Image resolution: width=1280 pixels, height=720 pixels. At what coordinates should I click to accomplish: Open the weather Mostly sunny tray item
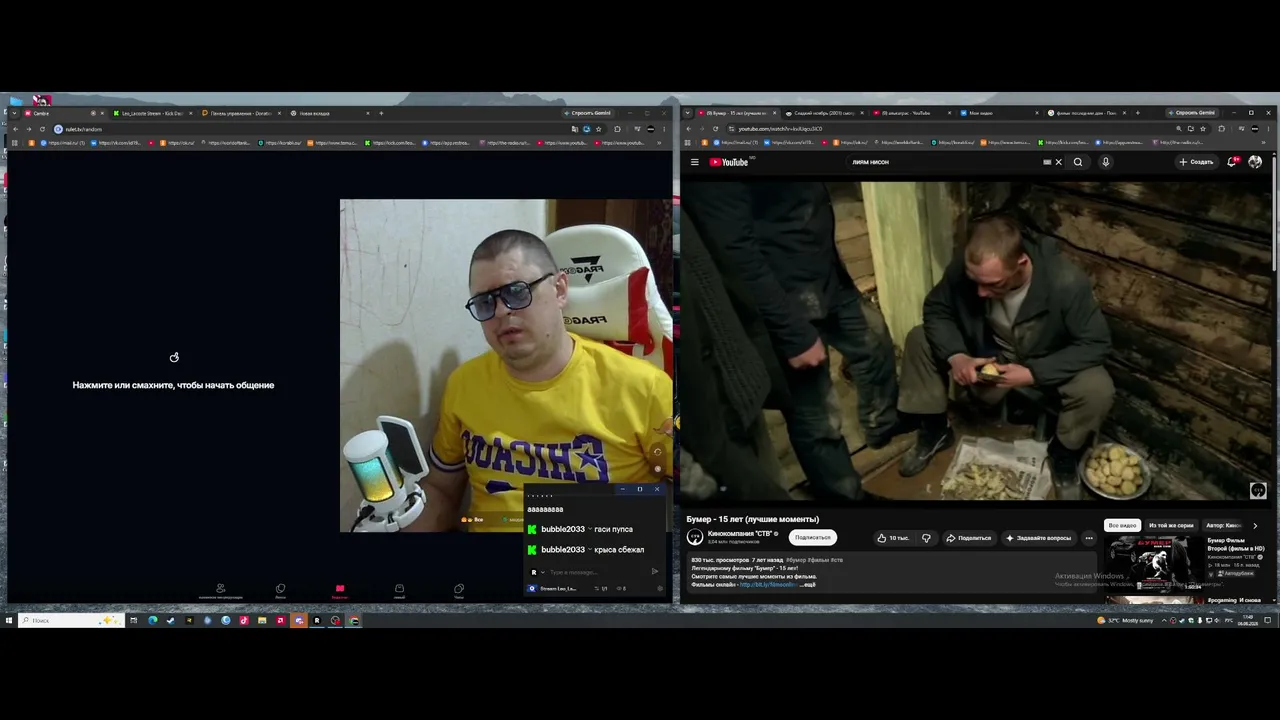[x=1126, y=620]
